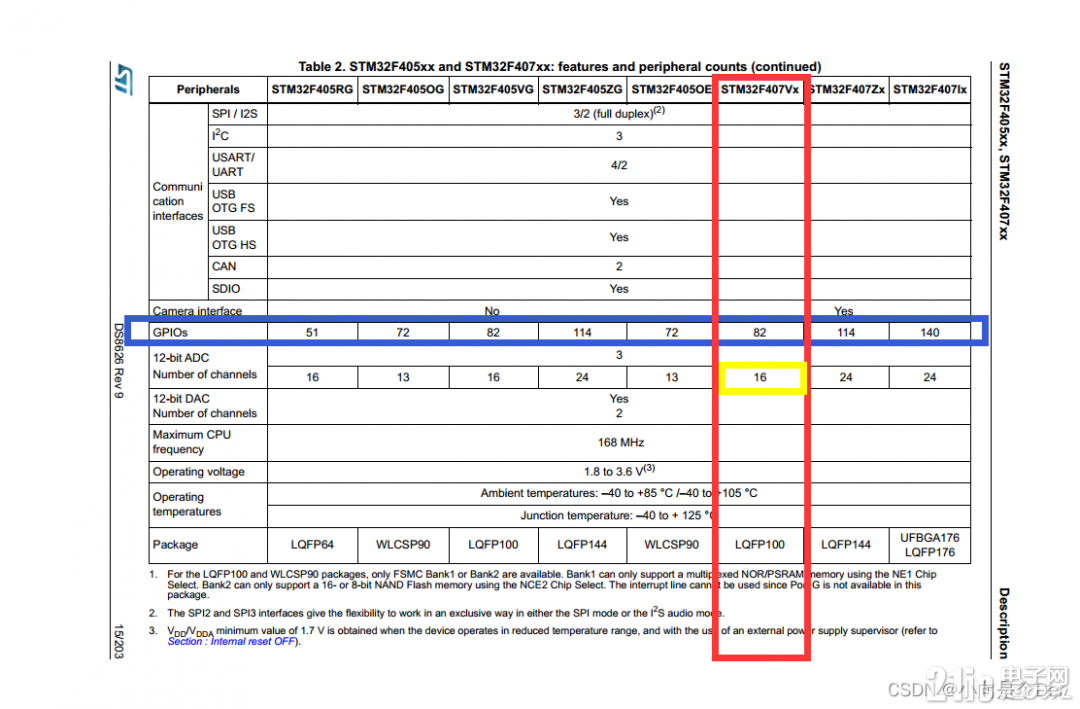Select the 'GPIOs' row label

pos(170,333)
